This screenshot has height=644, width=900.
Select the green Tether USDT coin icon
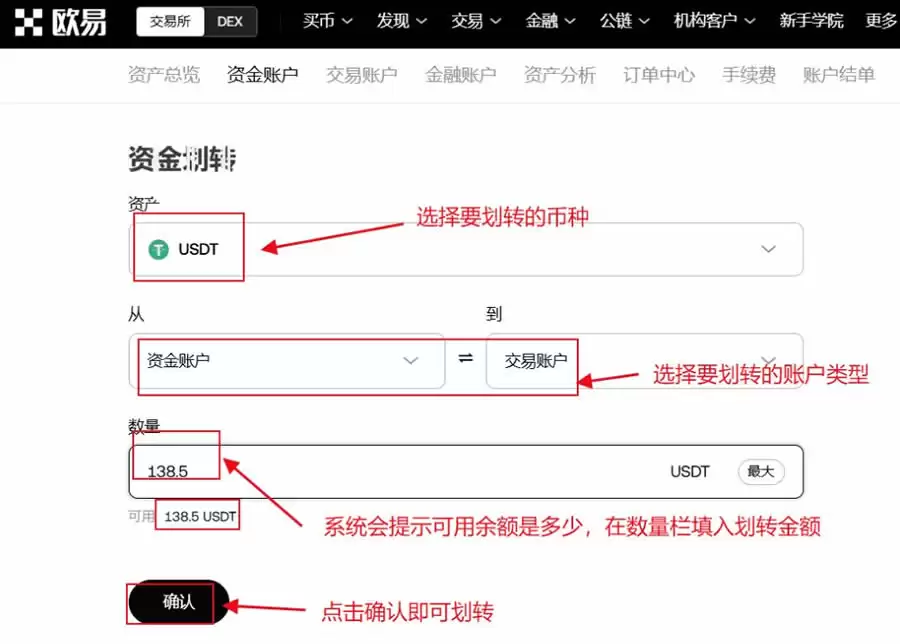(157, 249)
